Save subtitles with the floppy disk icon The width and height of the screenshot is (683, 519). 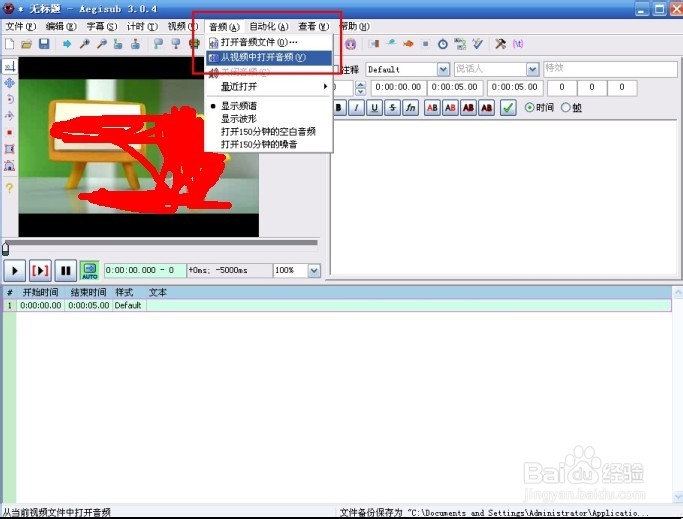pyautogui.click(x=44, y=44)
